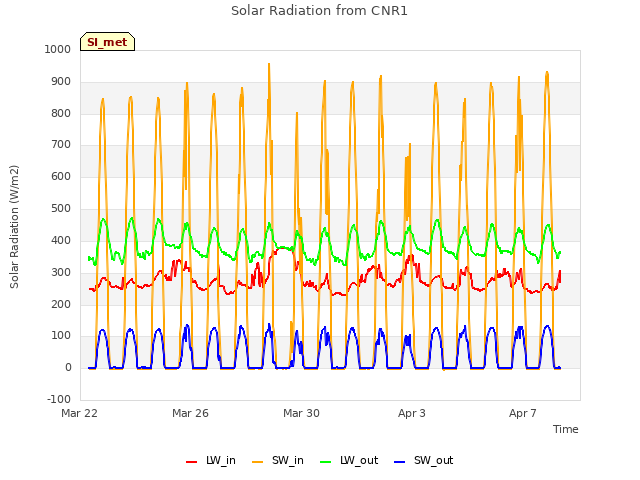Click the tallest SW_in peak near 950
This screenshot has height=480, width=640.
[x=269, y=64]
